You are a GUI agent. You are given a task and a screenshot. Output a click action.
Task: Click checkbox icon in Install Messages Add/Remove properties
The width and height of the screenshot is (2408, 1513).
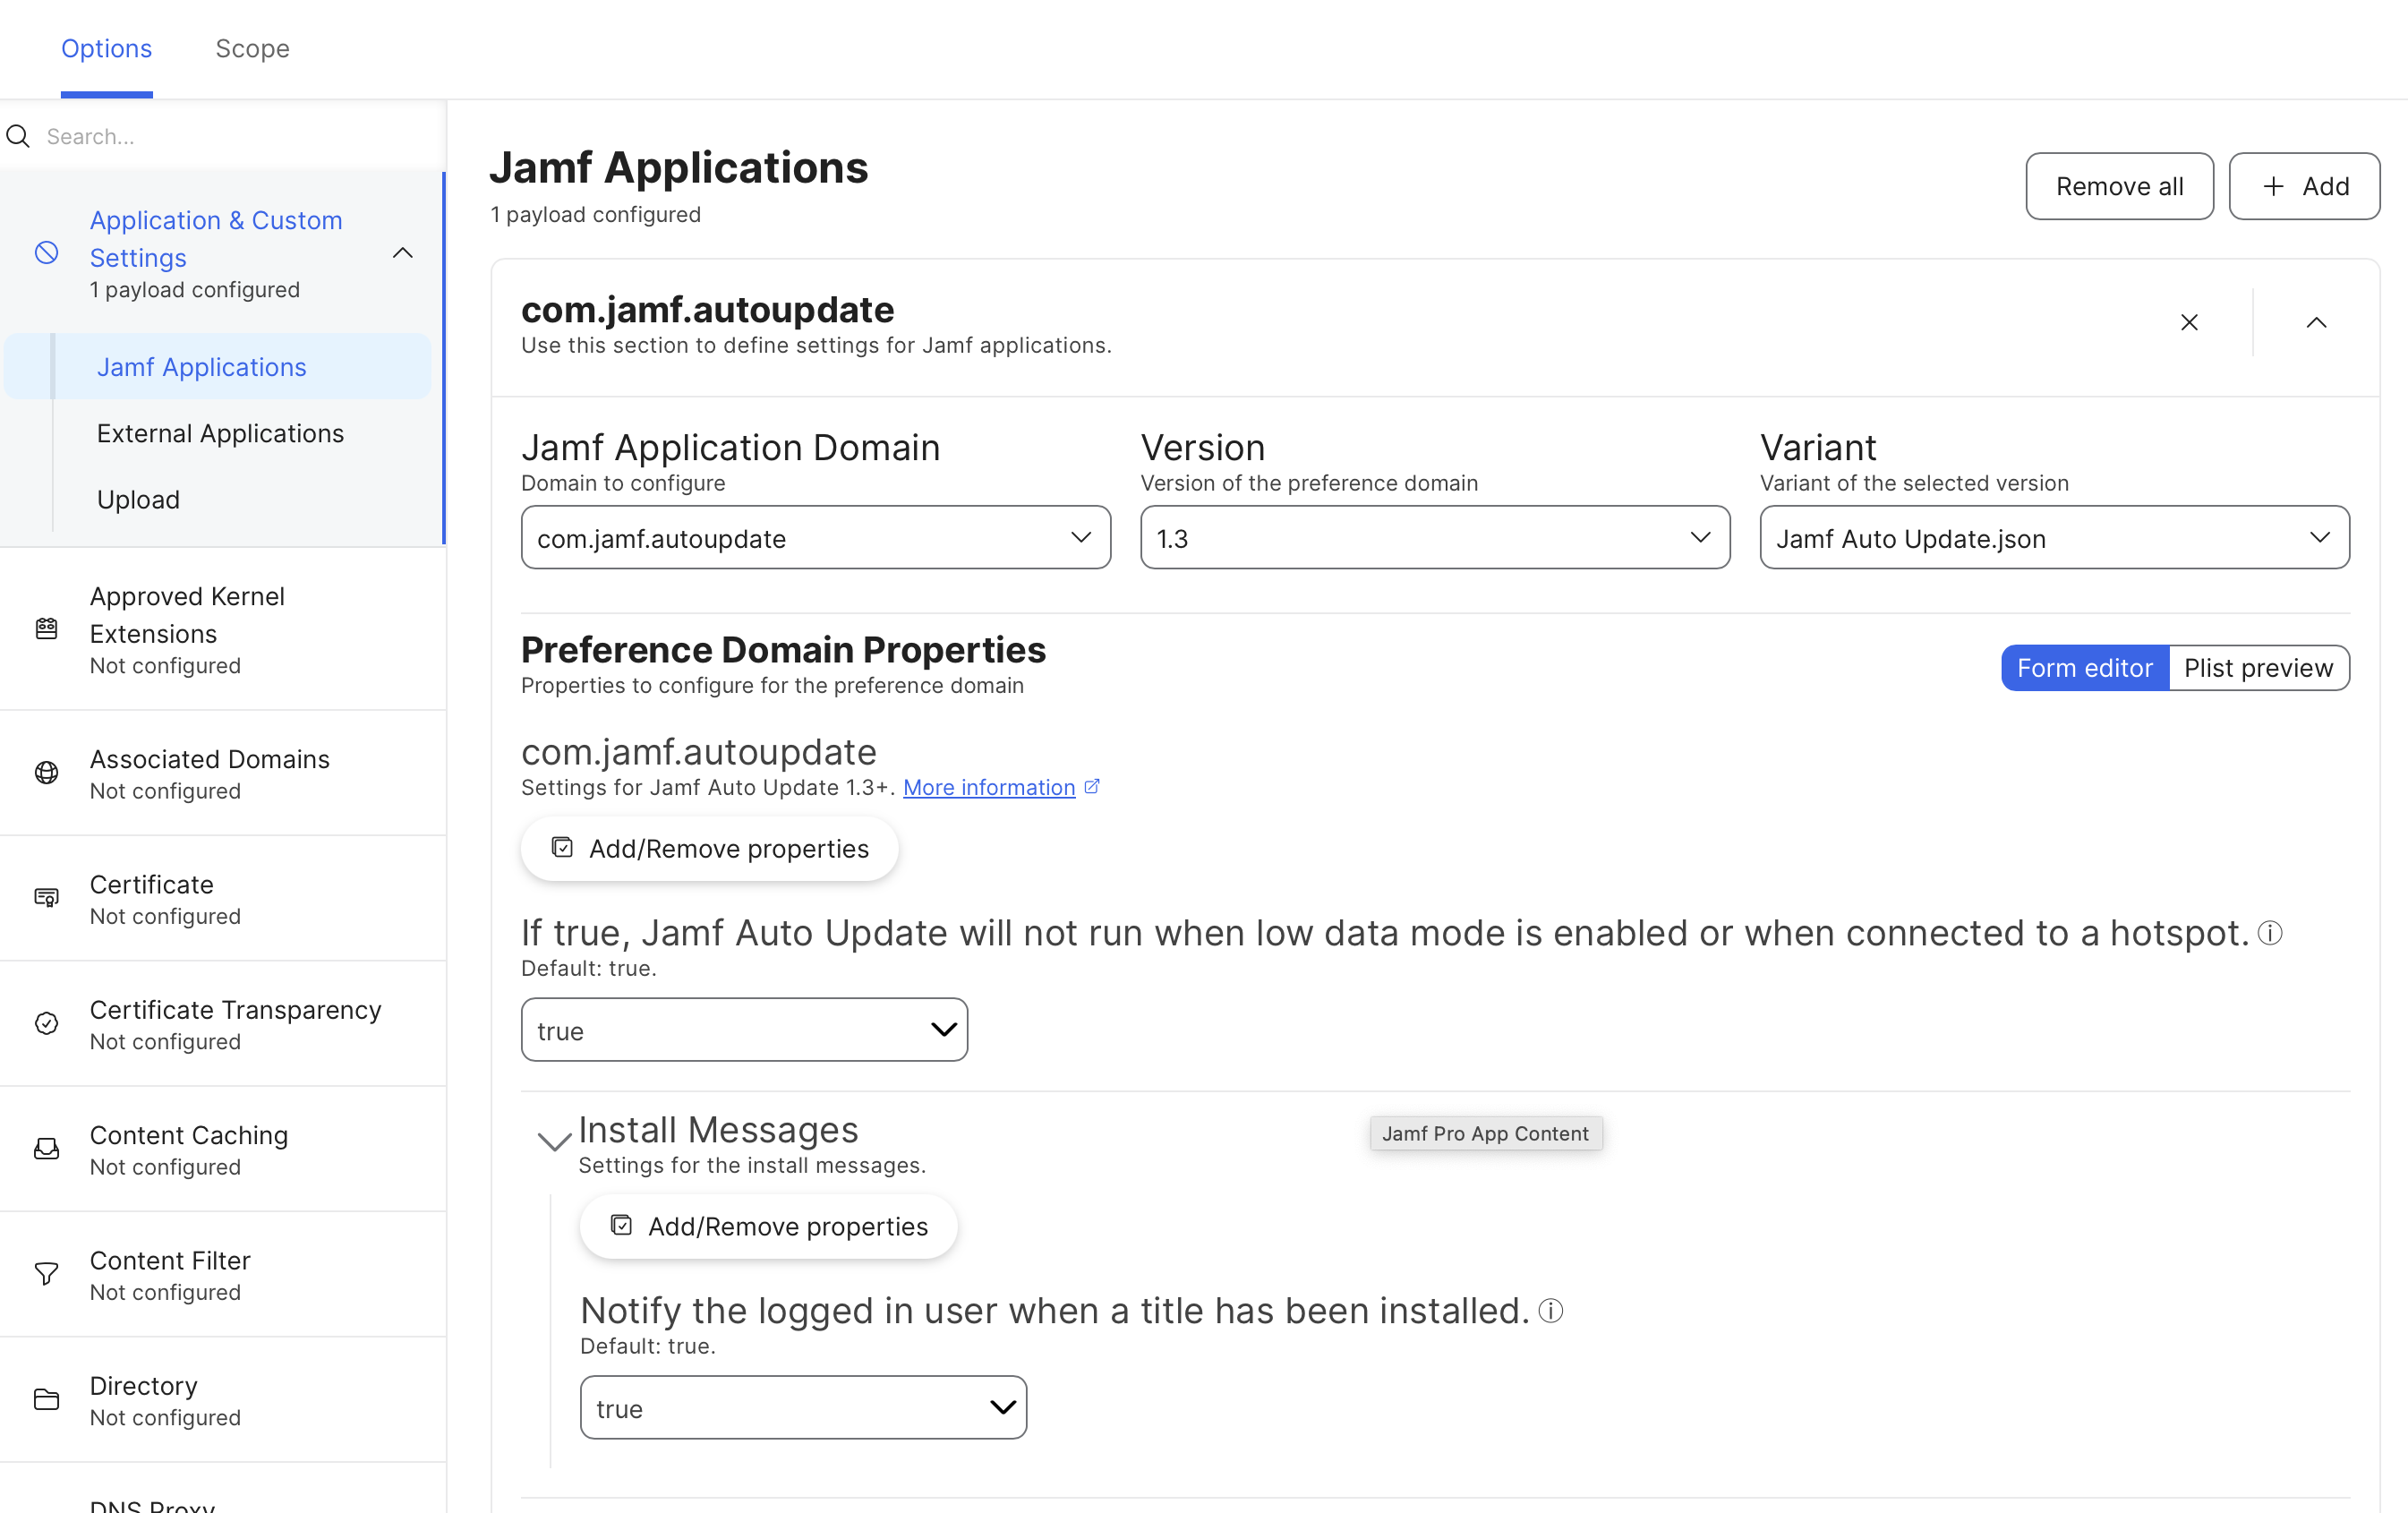(x=621, y=1226)
